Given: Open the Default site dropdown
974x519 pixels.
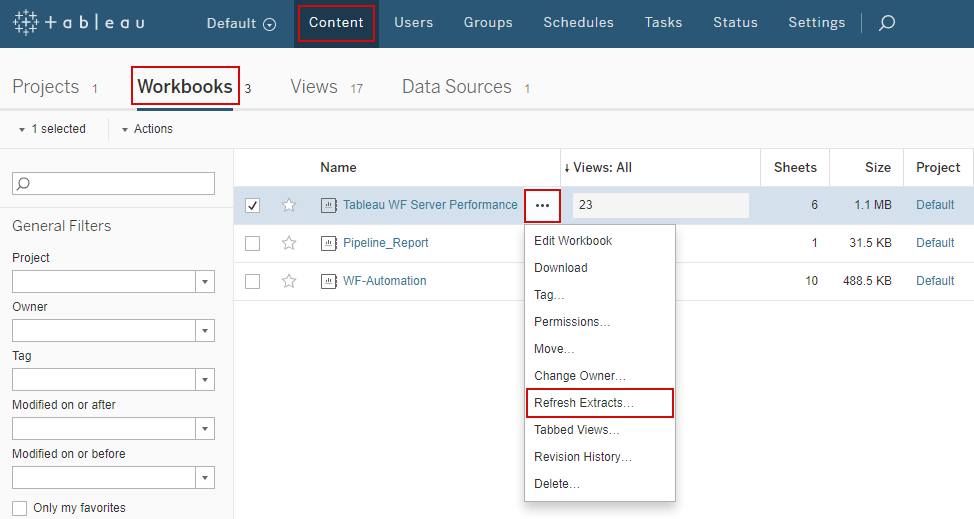Looking at the screenshot, I should tap(241, 24).
